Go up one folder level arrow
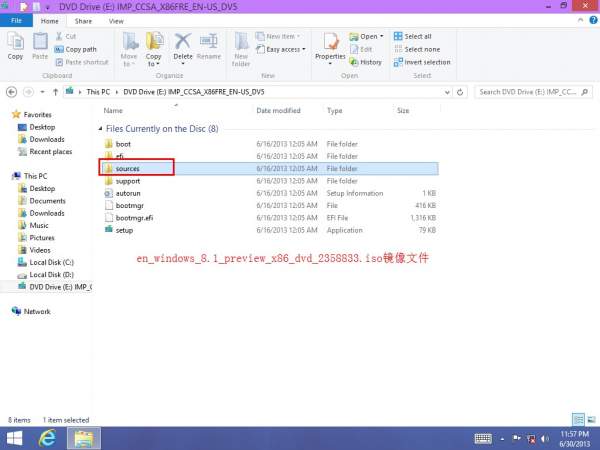The width and height of the screenshot is (600, 450). (x=55, y=92)
